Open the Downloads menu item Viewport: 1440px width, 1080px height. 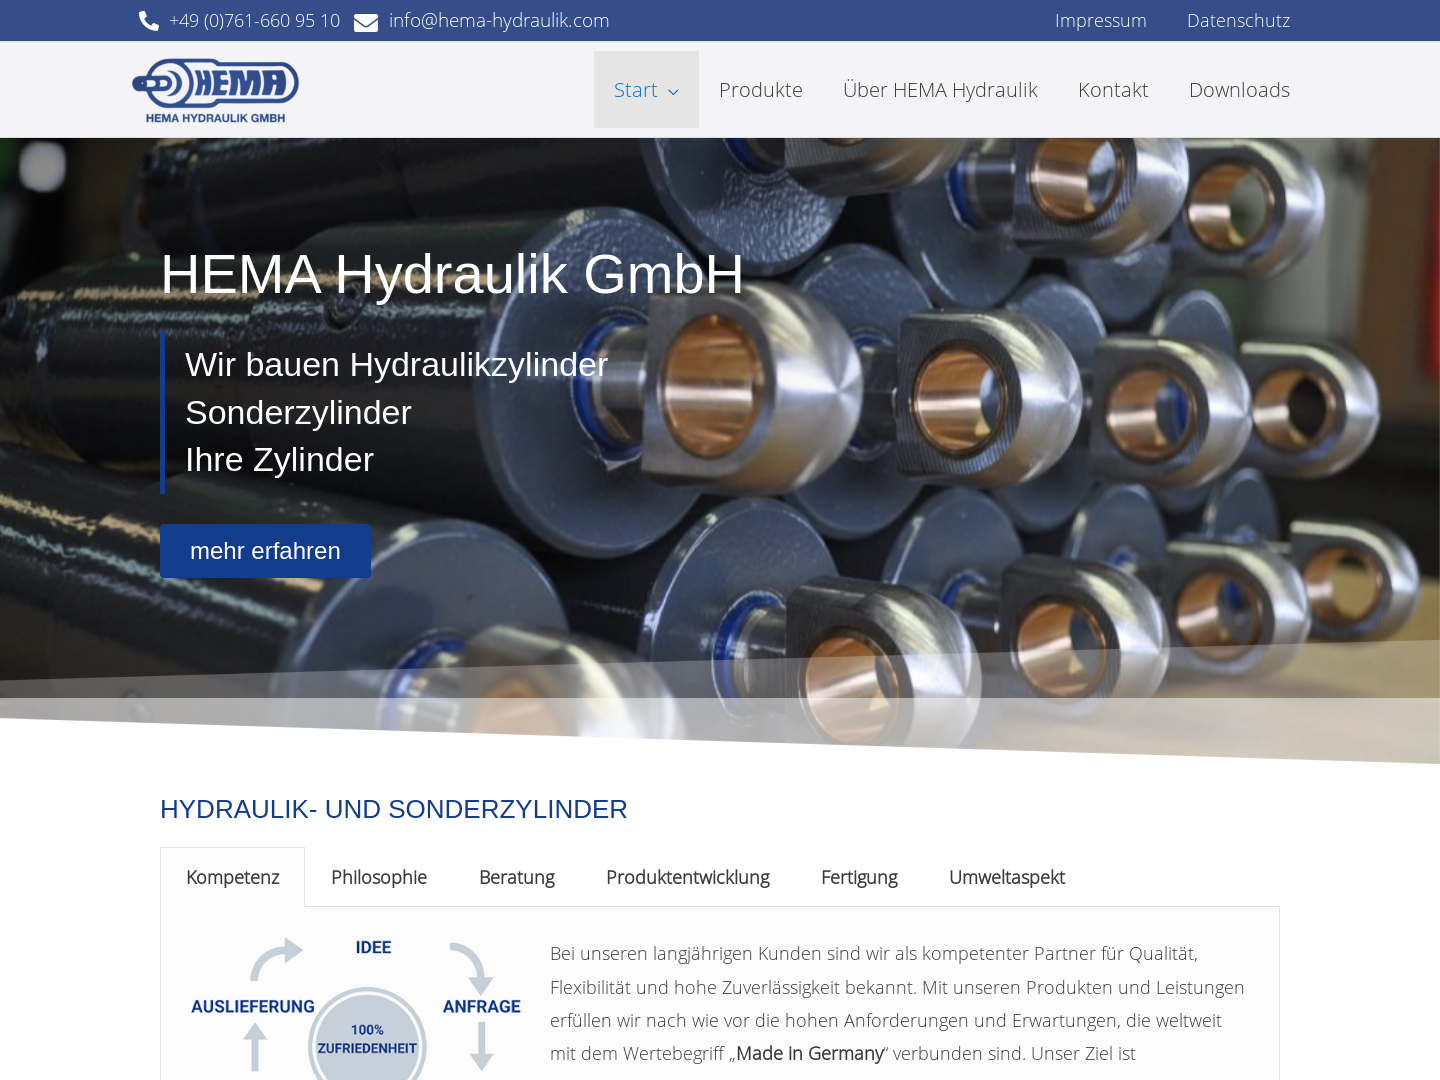pos(1239,90)
